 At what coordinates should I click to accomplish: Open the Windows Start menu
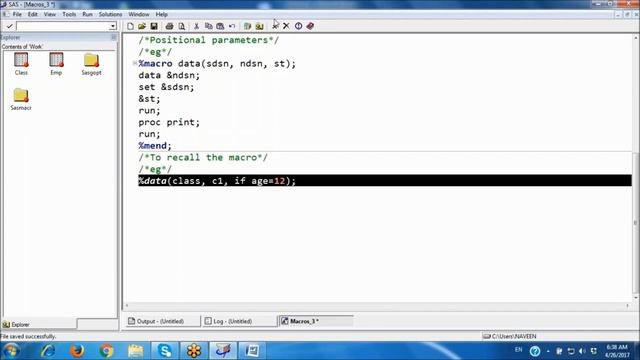click(11, 351)
